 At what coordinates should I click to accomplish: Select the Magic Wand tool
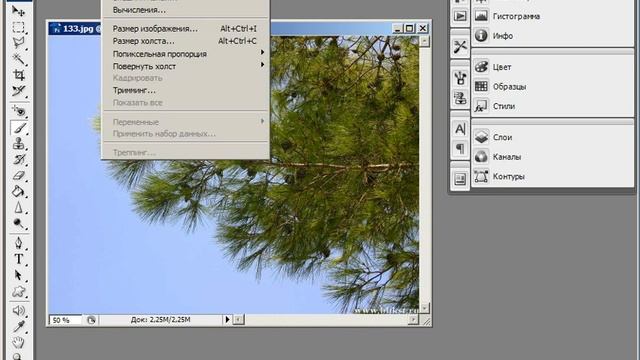(x=18, y=59)
